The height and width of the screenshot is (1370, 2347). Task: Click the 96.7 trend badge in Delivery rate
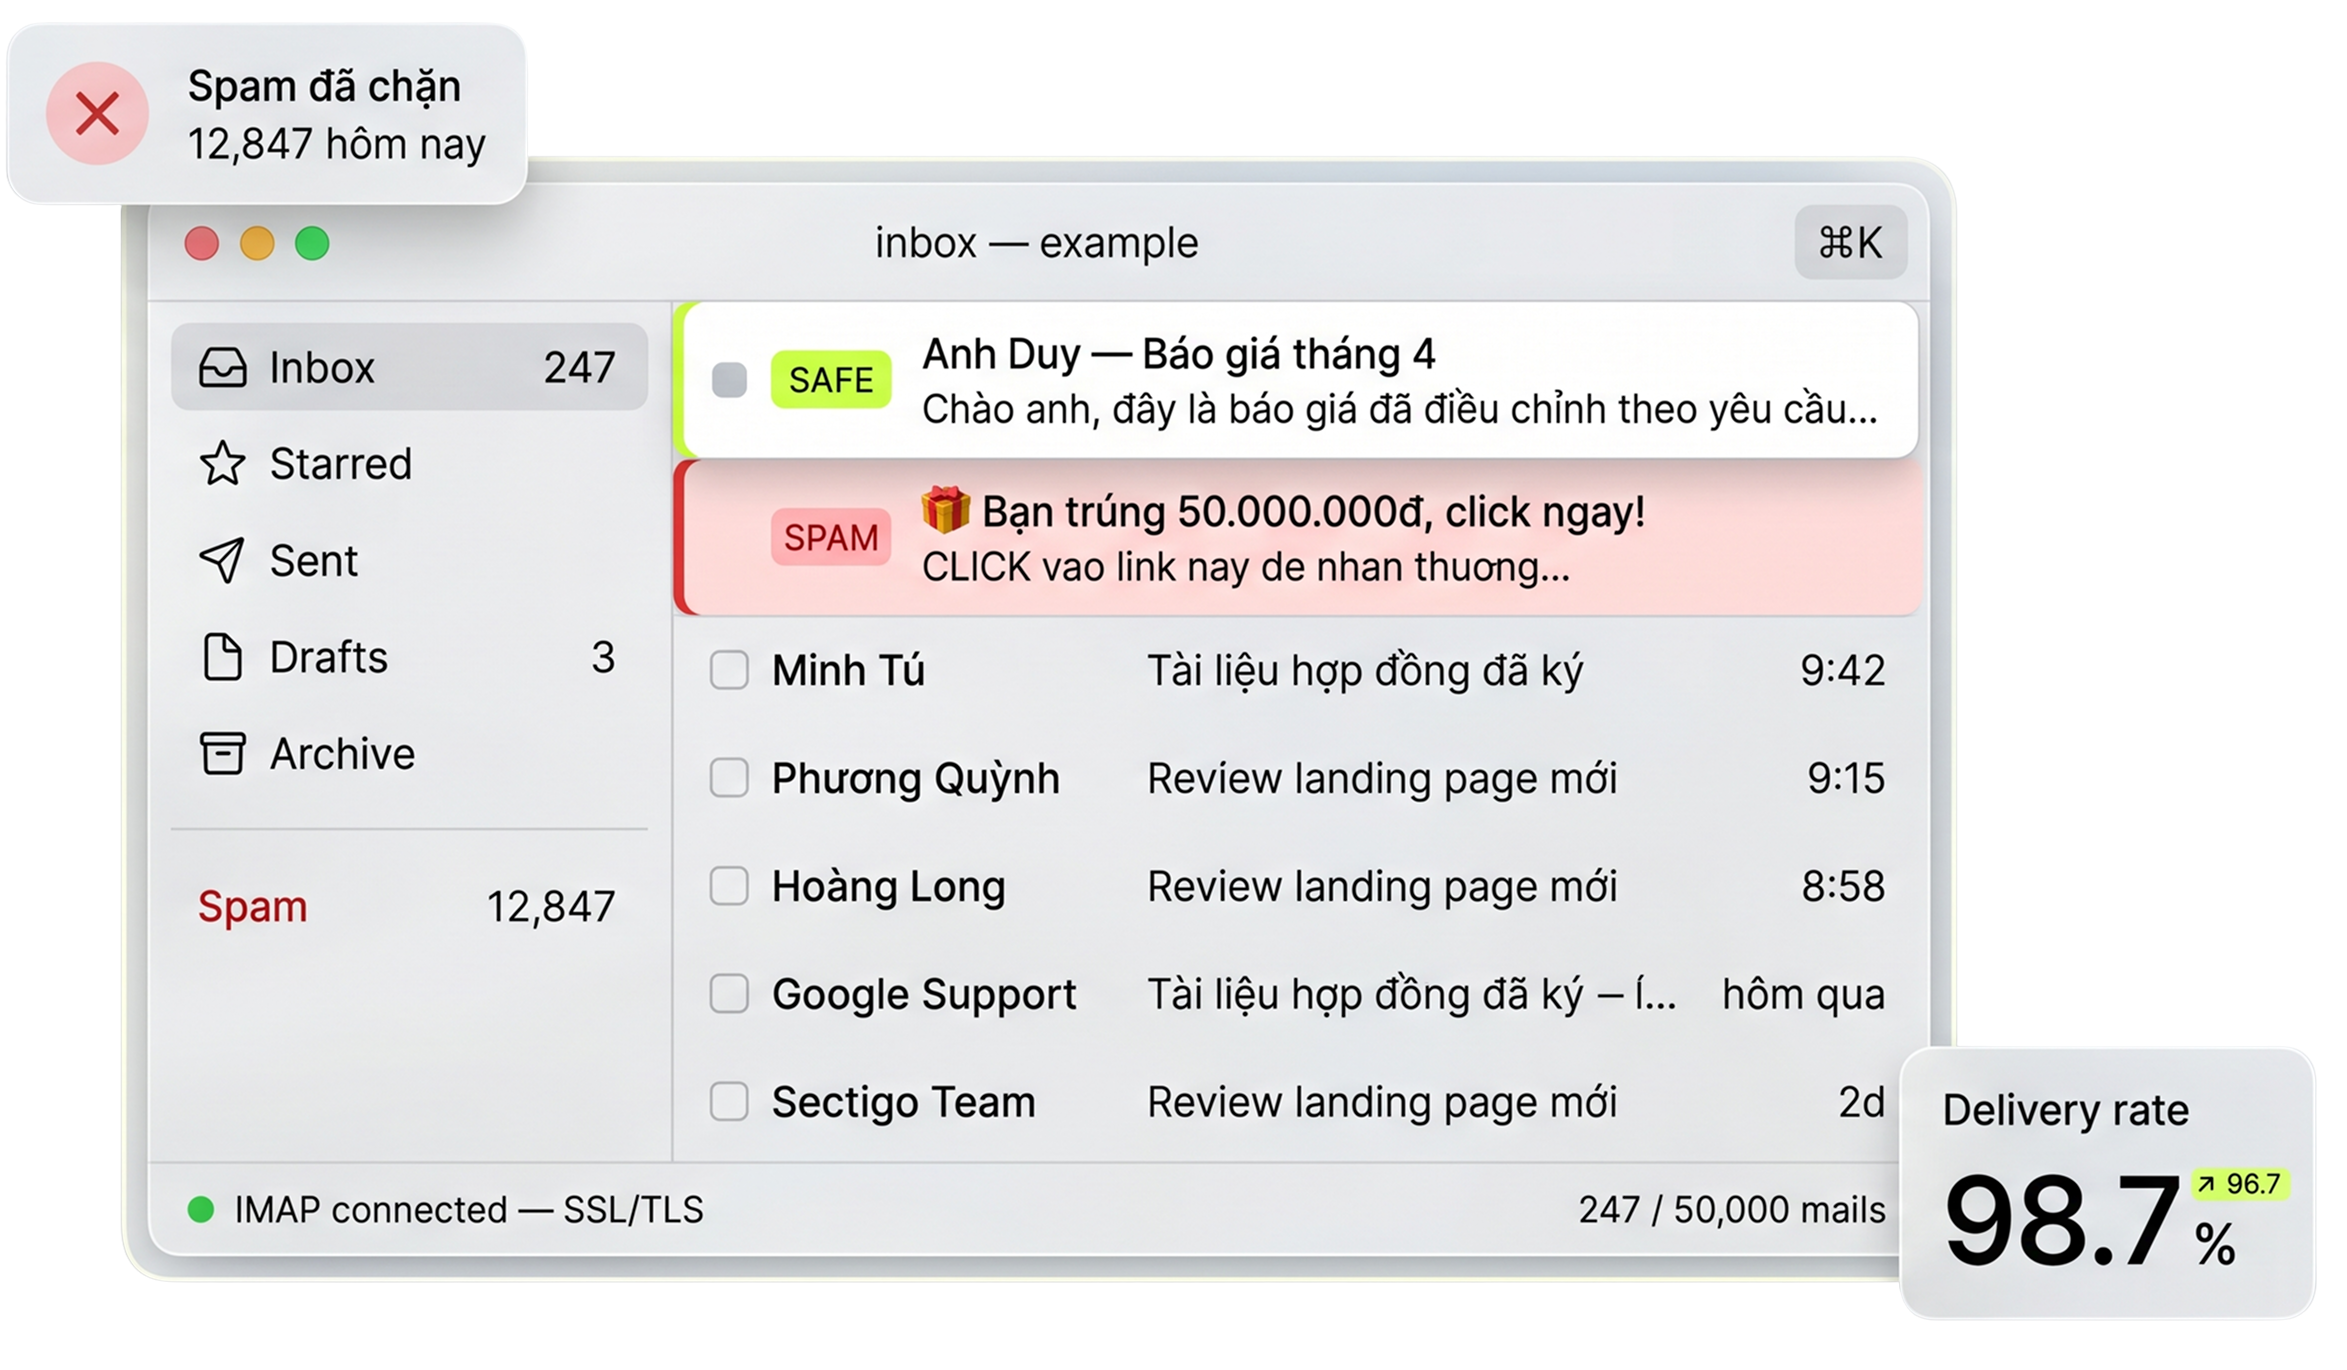[x=2240, y=1184]
